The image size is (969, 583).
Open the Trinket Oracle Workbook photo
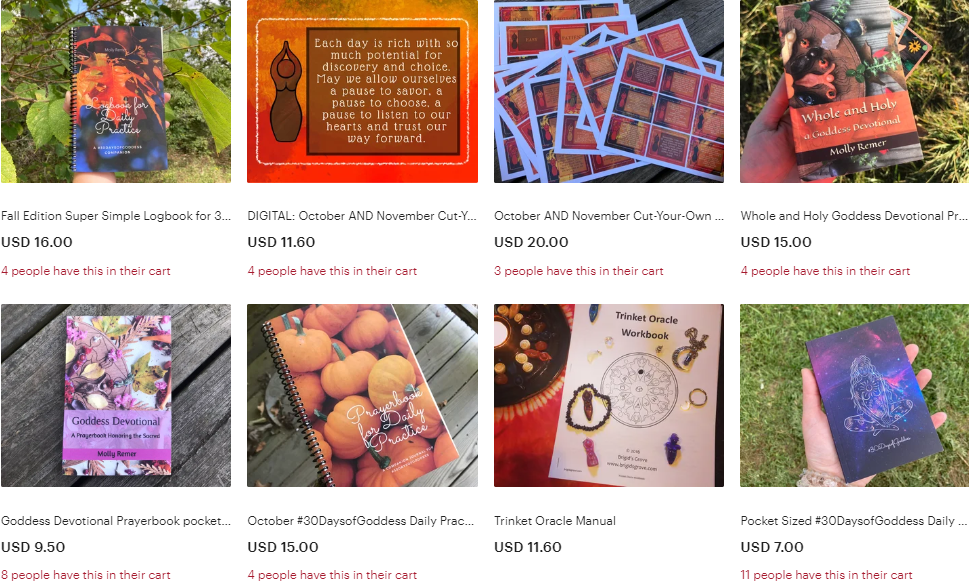click(x=609, y=395)
